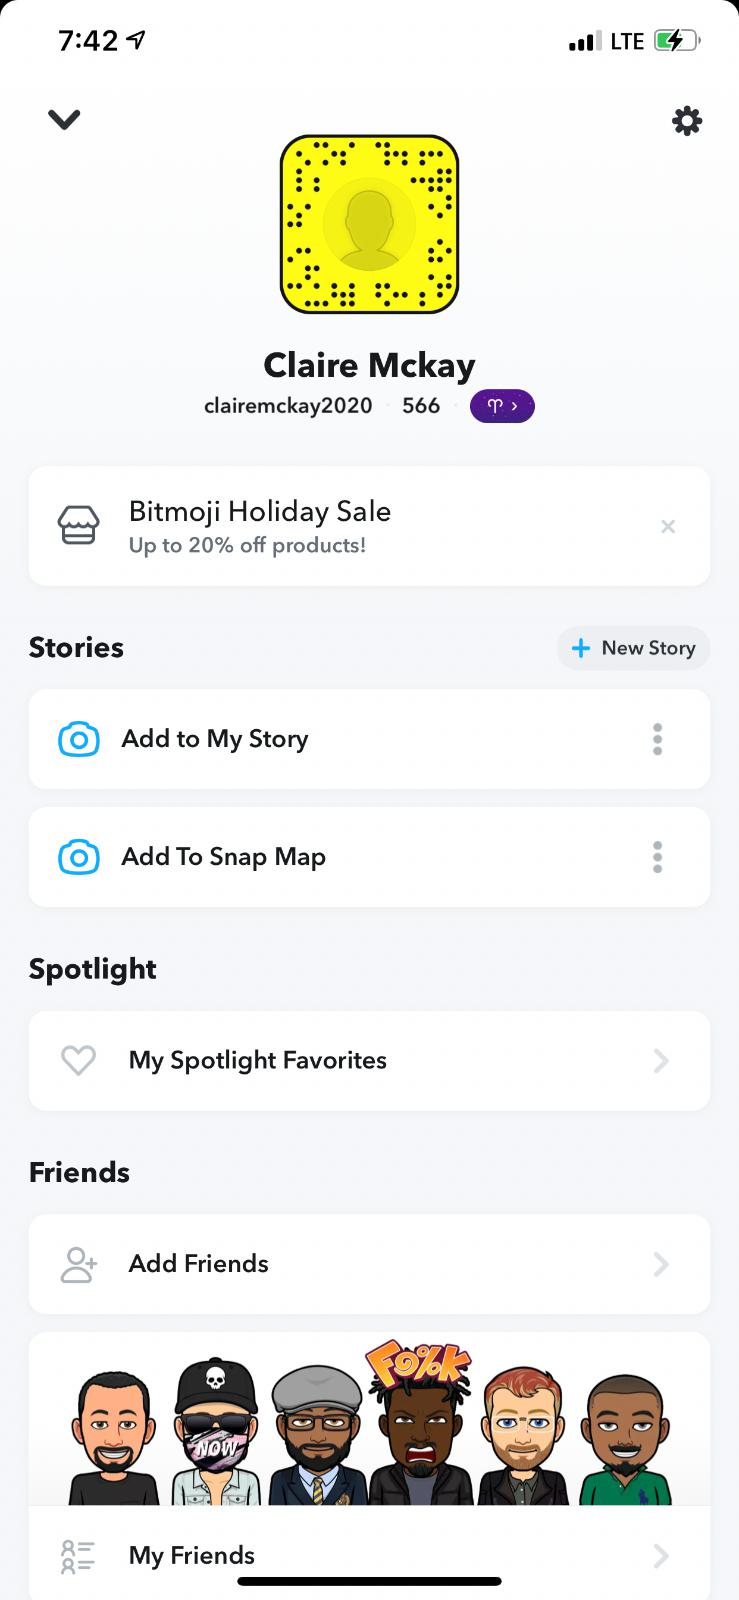
Task: Tap the yellow Snapcode image
Action: pos(369,224)
